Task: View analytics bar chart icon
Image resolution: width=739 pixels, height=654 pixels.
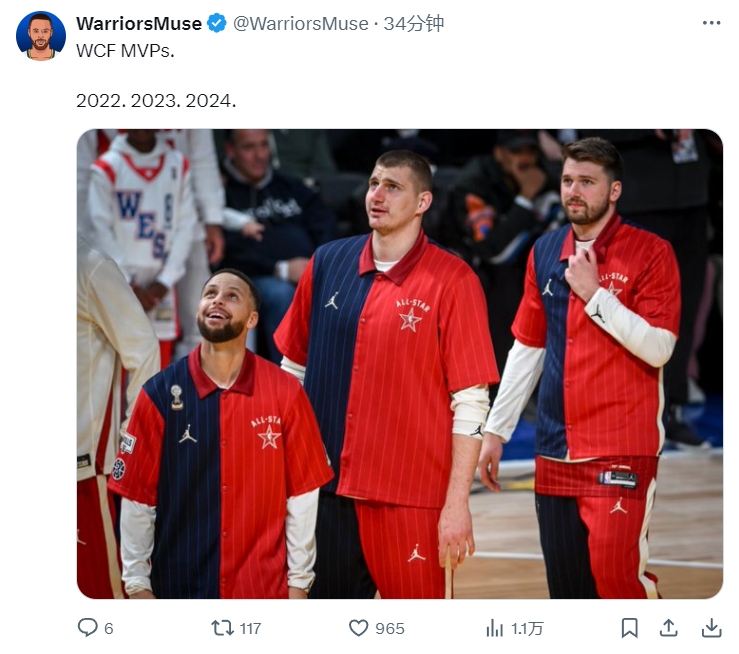Action: click(x=494, y=628)
